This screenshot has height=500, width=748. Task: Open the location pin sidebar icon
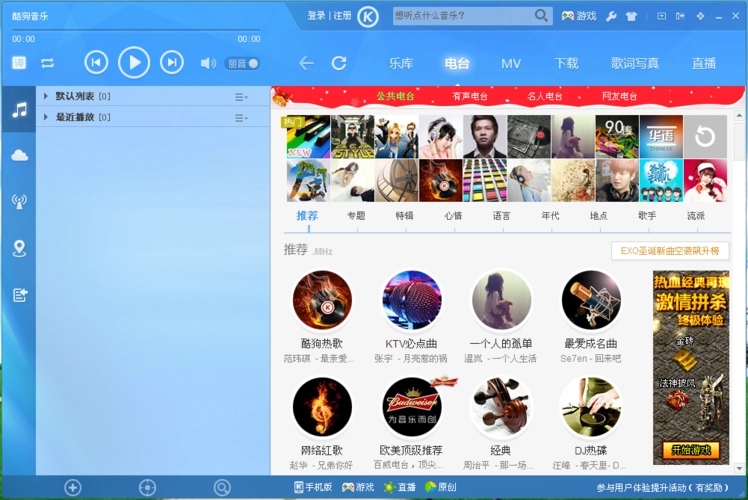point(19,248)
